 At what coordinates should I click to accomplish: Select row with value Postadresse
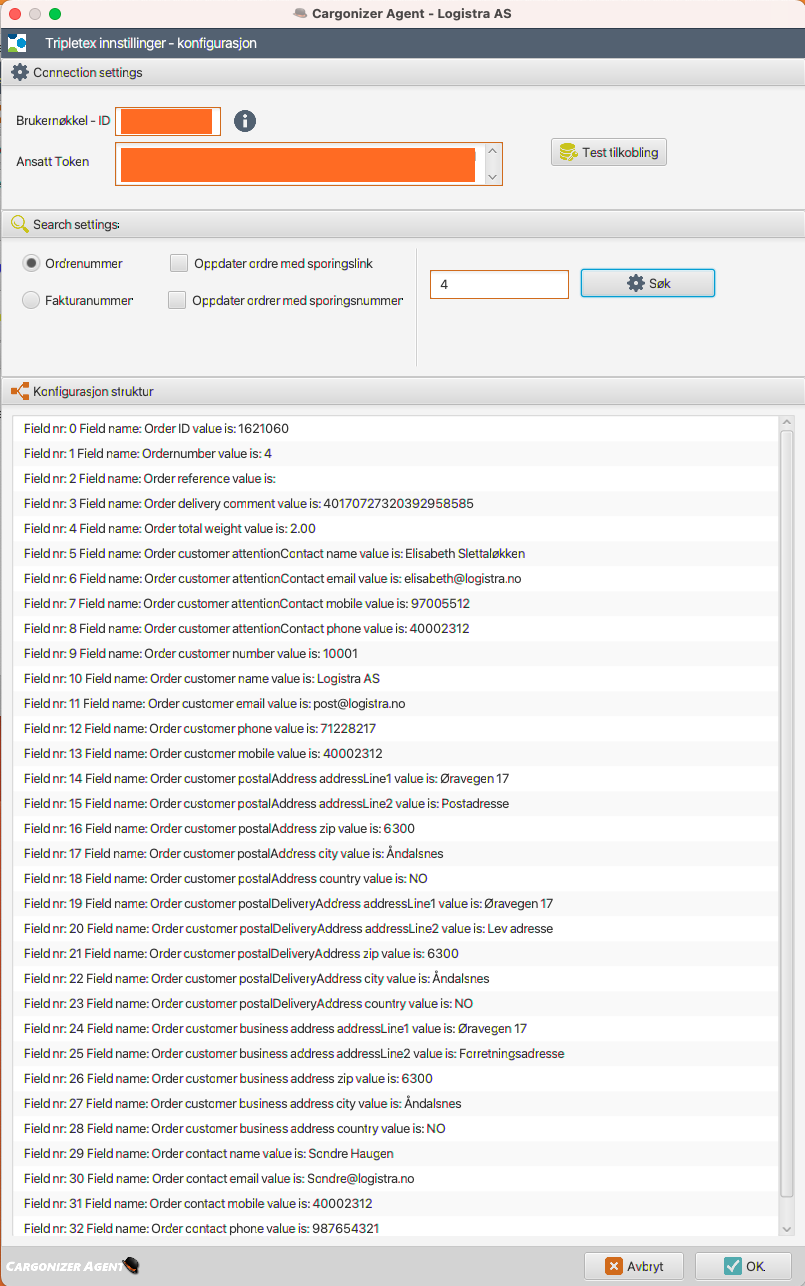(x=396, y=803)
